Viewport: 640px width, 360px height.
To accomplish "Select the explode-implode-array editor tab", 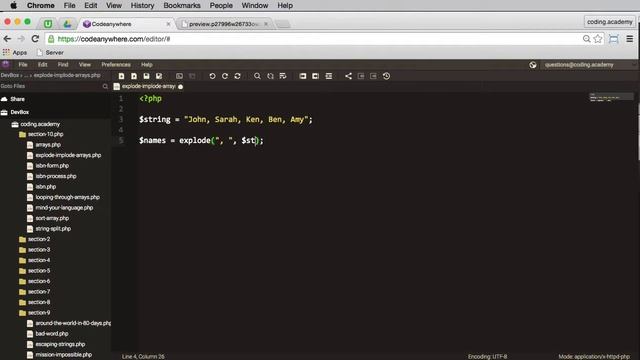I will tap(148, 86).
